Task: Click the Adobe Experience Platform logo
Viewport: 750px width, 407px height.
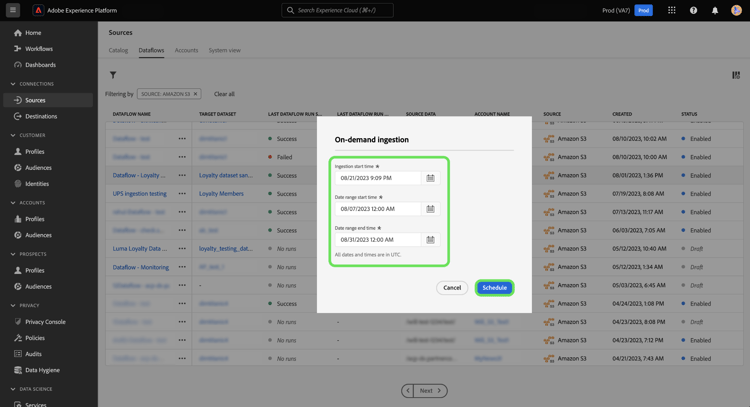Action: click(38, 10)
